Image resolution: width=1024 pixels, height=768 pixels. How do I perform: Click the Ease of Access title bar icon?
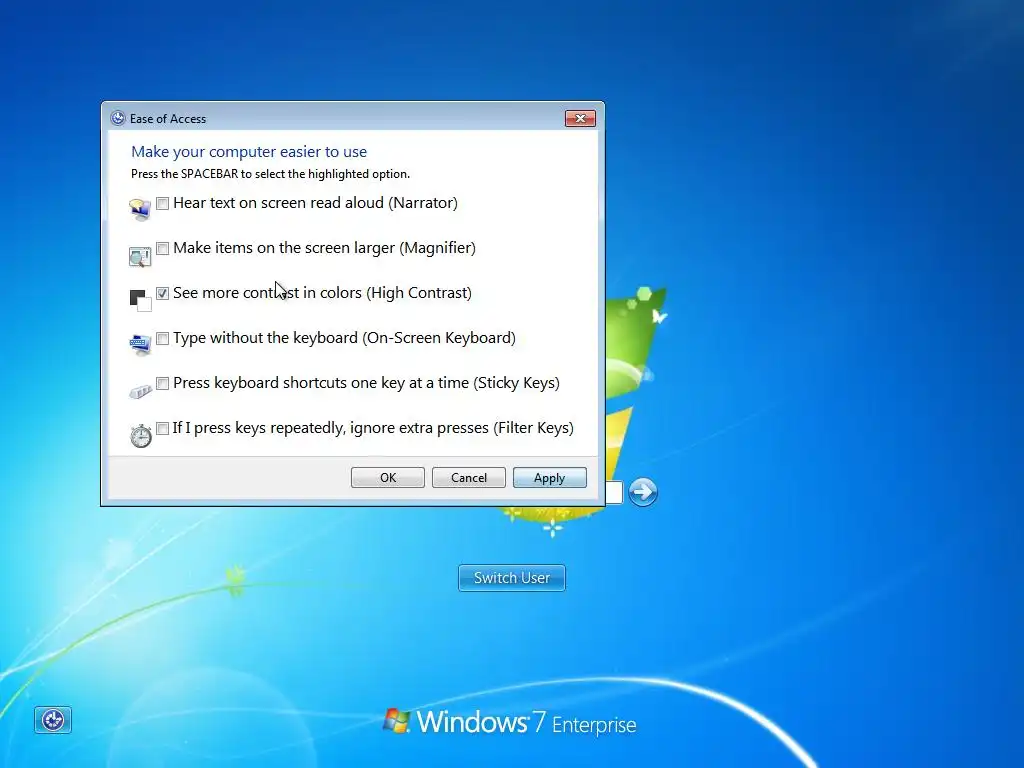point(118,118)
